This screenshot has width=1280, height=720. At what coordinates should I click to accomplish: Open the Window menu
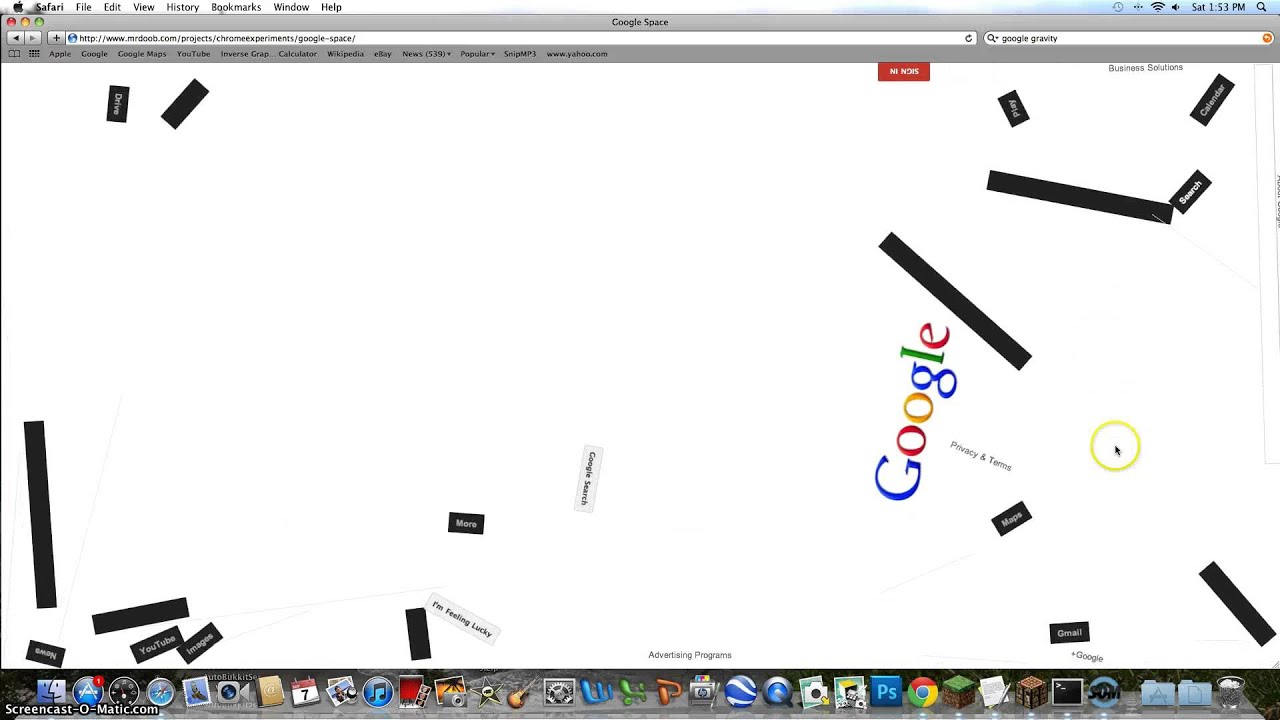291,7
